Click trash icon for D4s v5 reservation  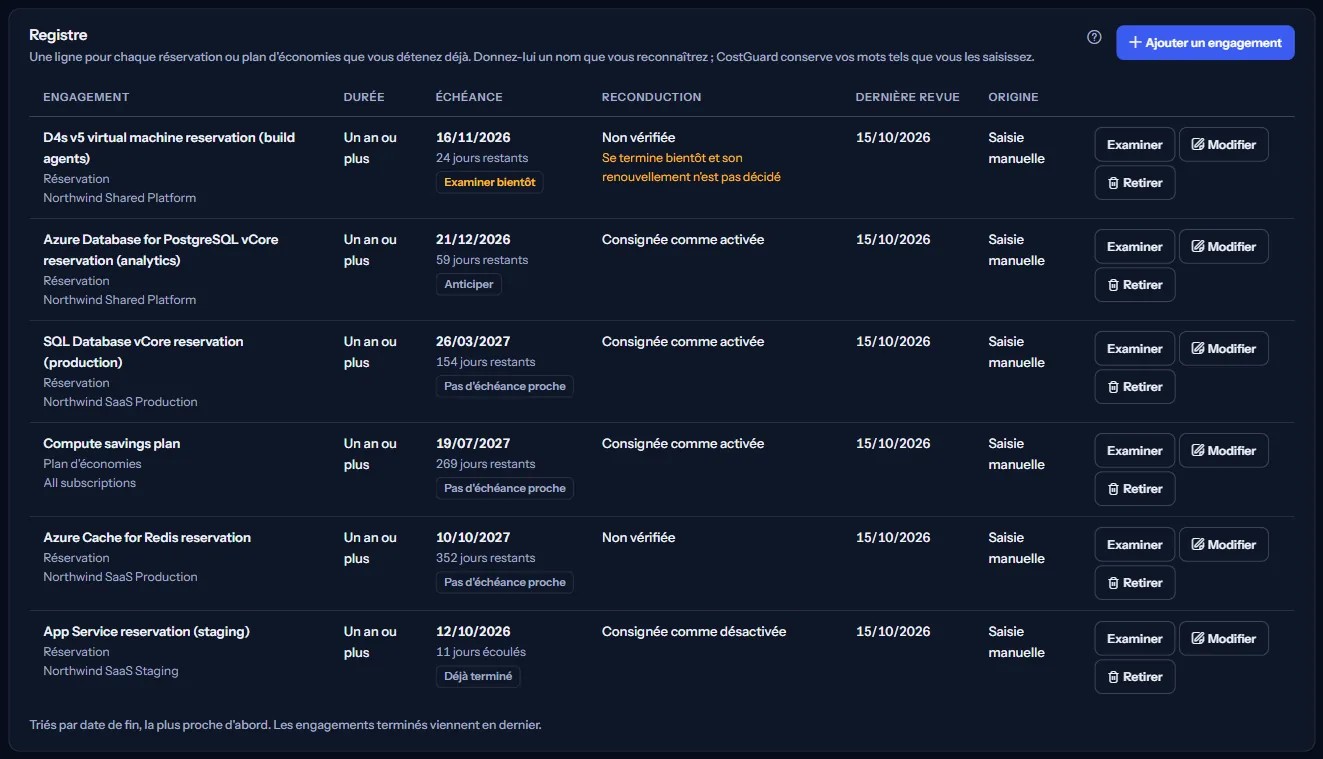pos(1113,183)
